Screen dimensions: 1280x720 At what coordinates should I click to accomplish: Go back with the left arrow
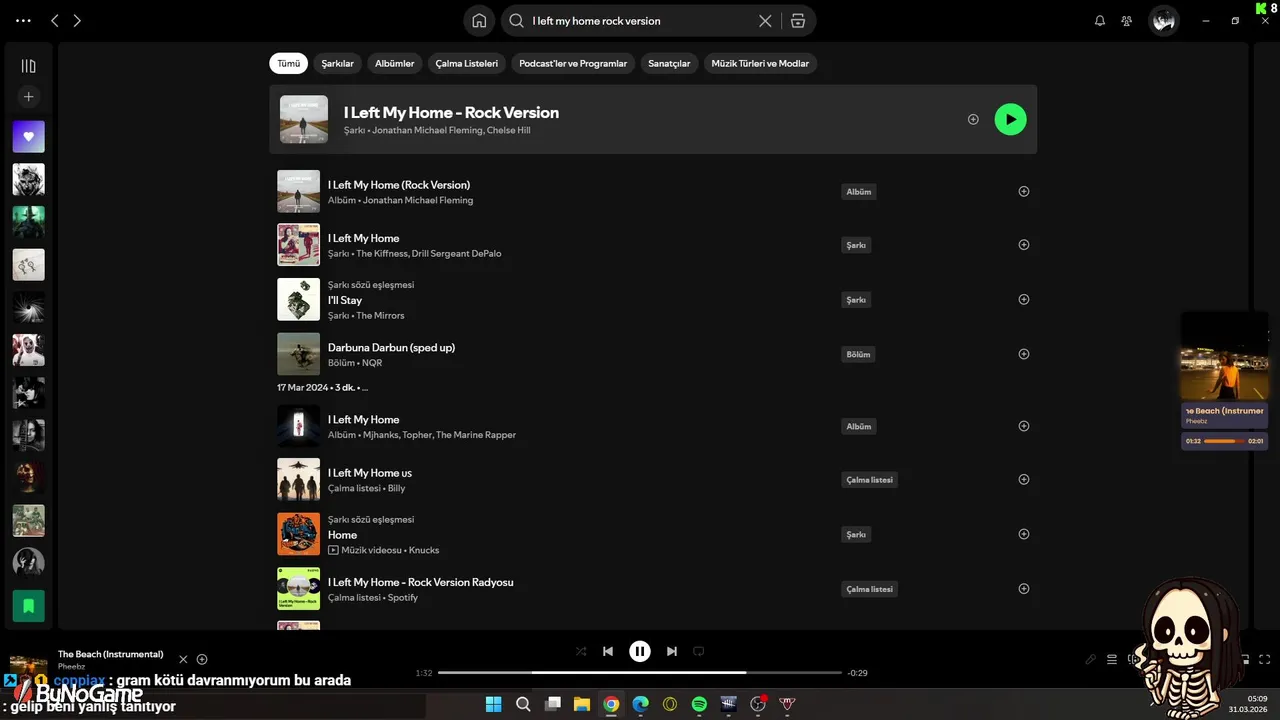tap(55, 20)
